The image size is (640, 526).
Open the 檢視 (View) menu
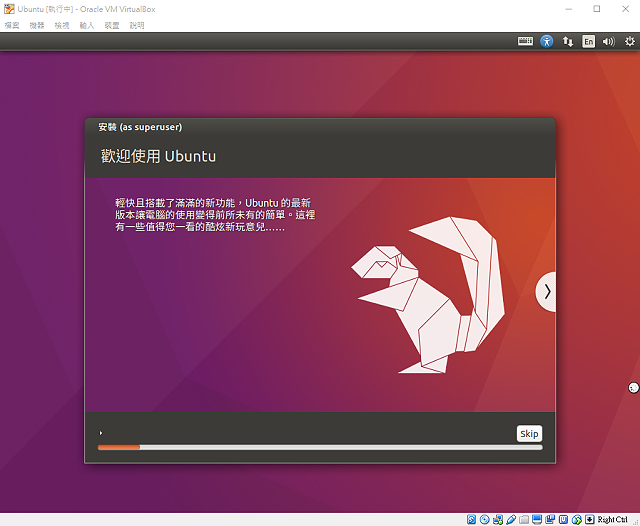tap(62, 26)
